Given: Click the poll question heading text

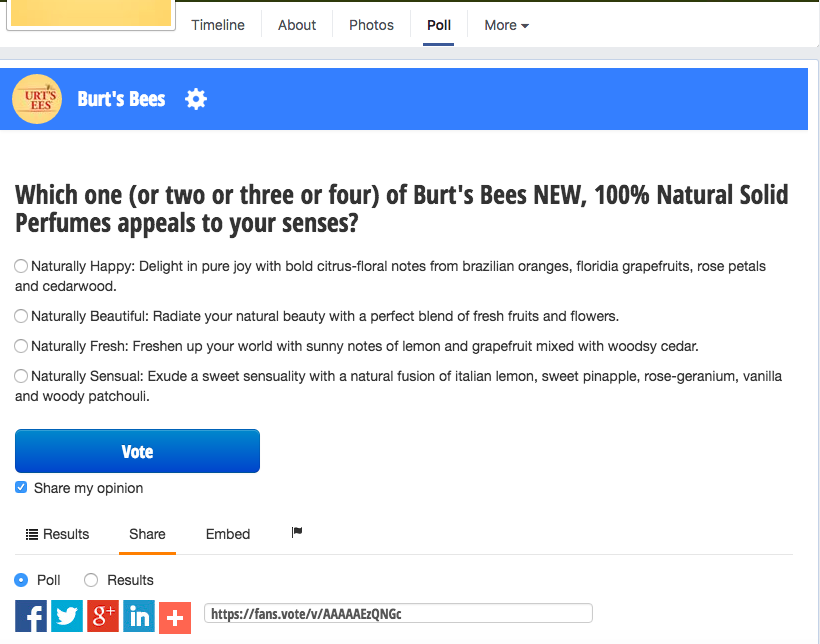Looking at the screenshot, I should 402,209.
